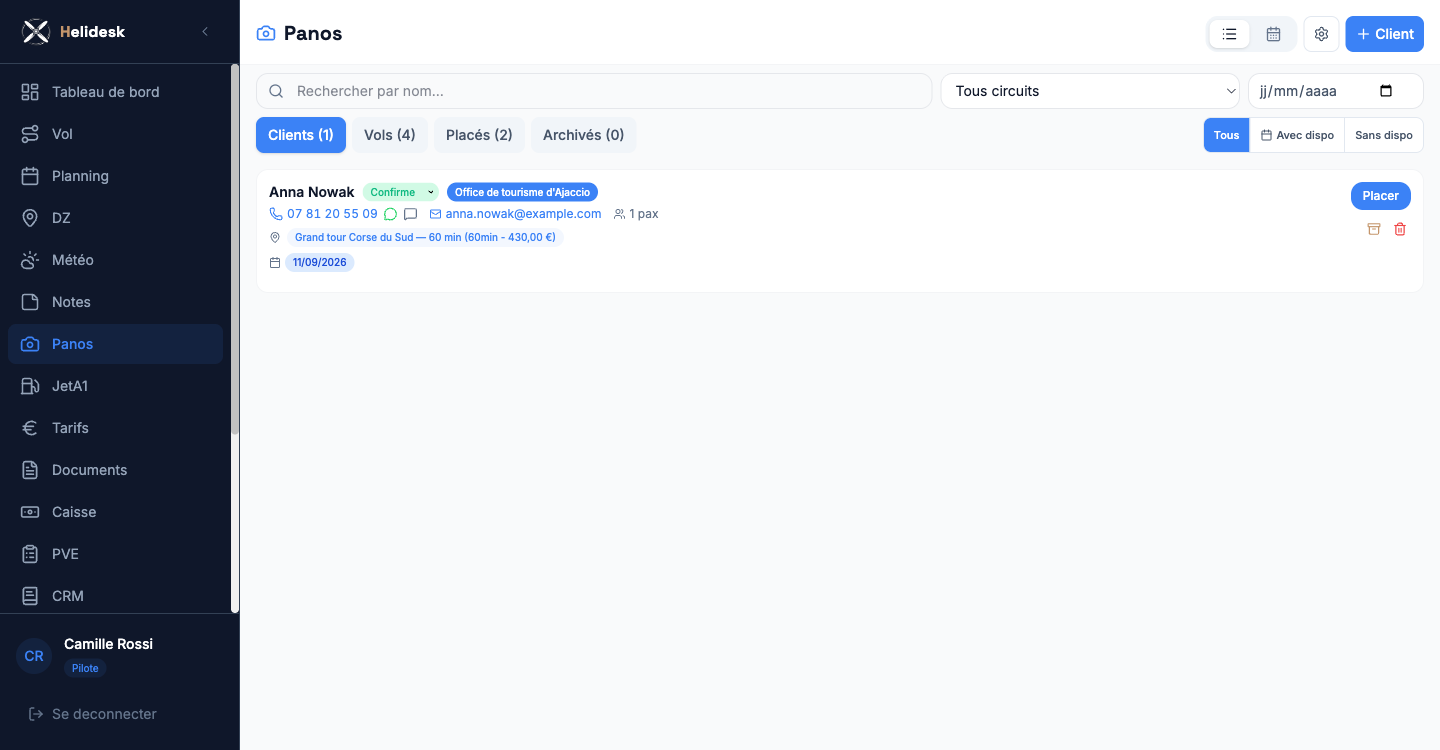Select the Placés (2) tab
Image resolution: width=1440 pixels, height=750 pixels.
coord(479,135)
